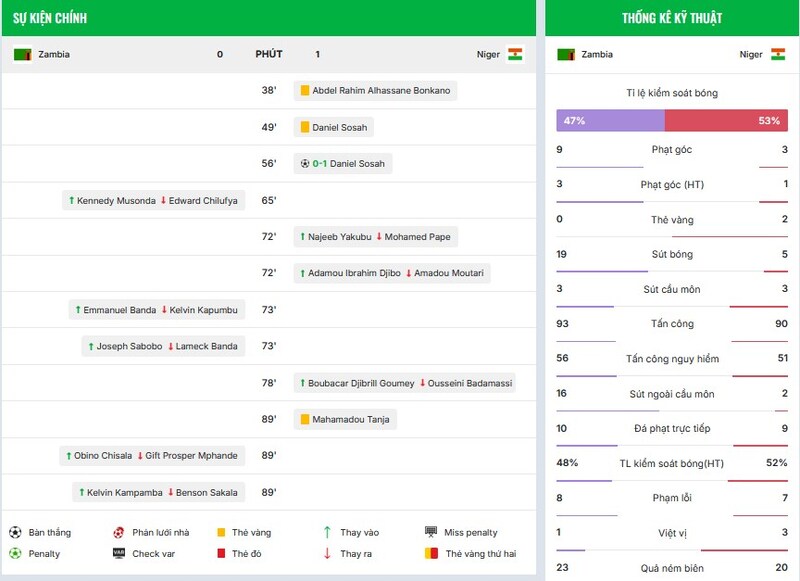800x581 pixels.
Task: Click Boubacar Djibrill Gourney substitution entry
Action: 355,383
